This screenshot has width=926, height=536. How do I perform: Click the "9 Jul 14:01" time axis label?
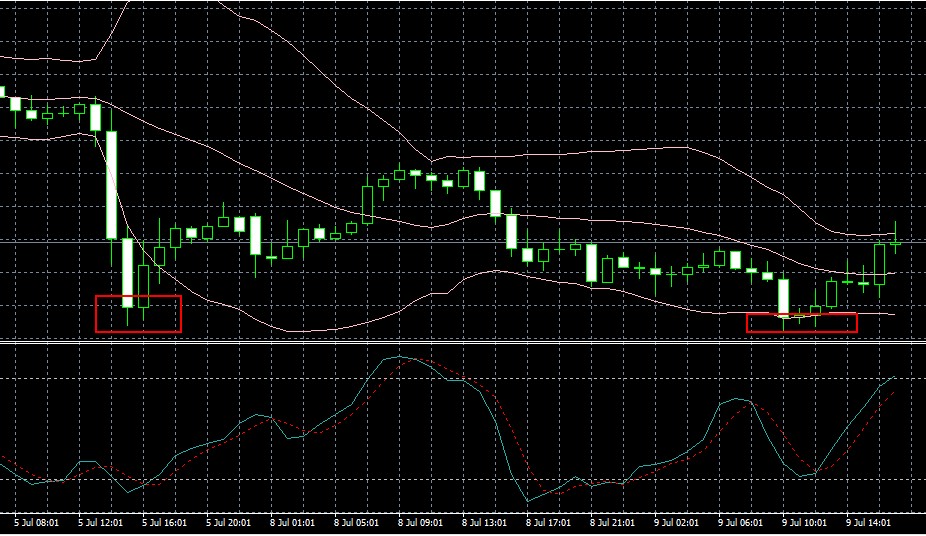click(x=868, y=522)
